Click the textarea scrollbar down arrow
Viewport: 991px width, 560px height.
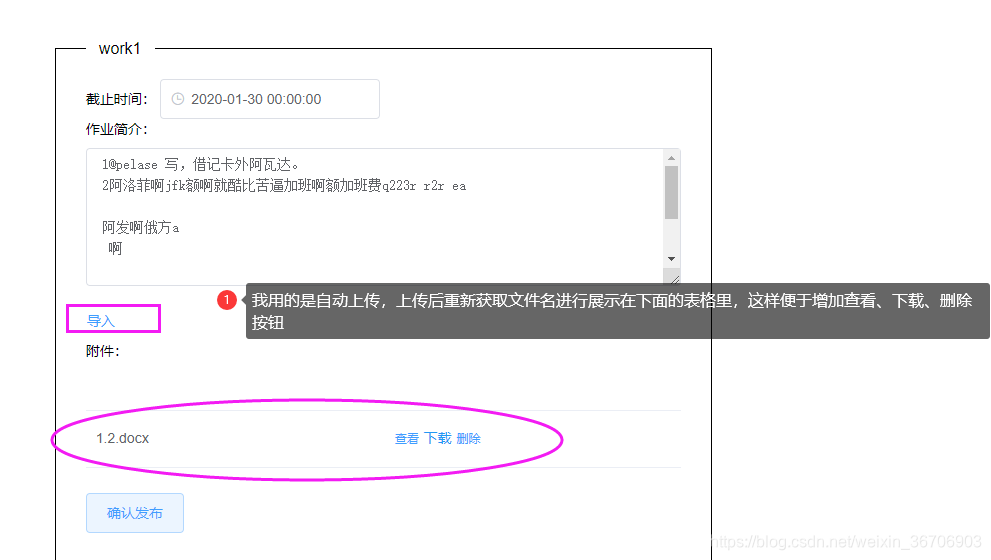click(671, 259)
